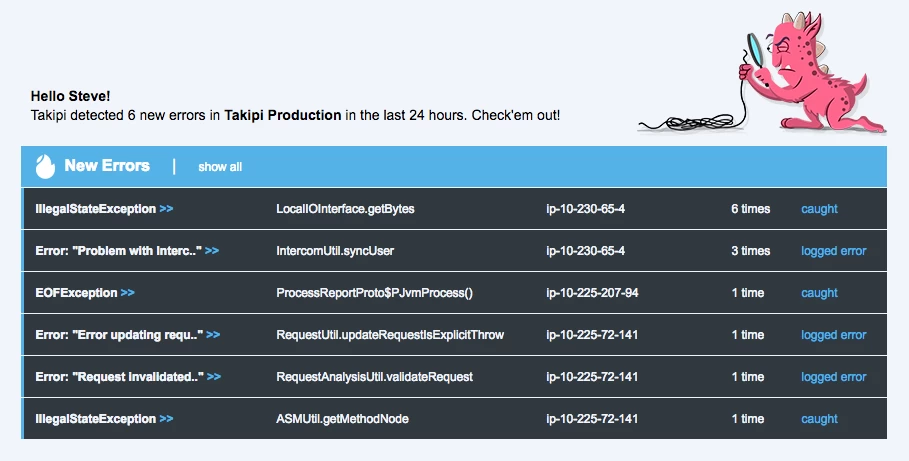The height and width of the screenshot is (461, 909).
Task: Click the >> arrows after EOFException
Action: pyautogui.click(x=128, y=293)
